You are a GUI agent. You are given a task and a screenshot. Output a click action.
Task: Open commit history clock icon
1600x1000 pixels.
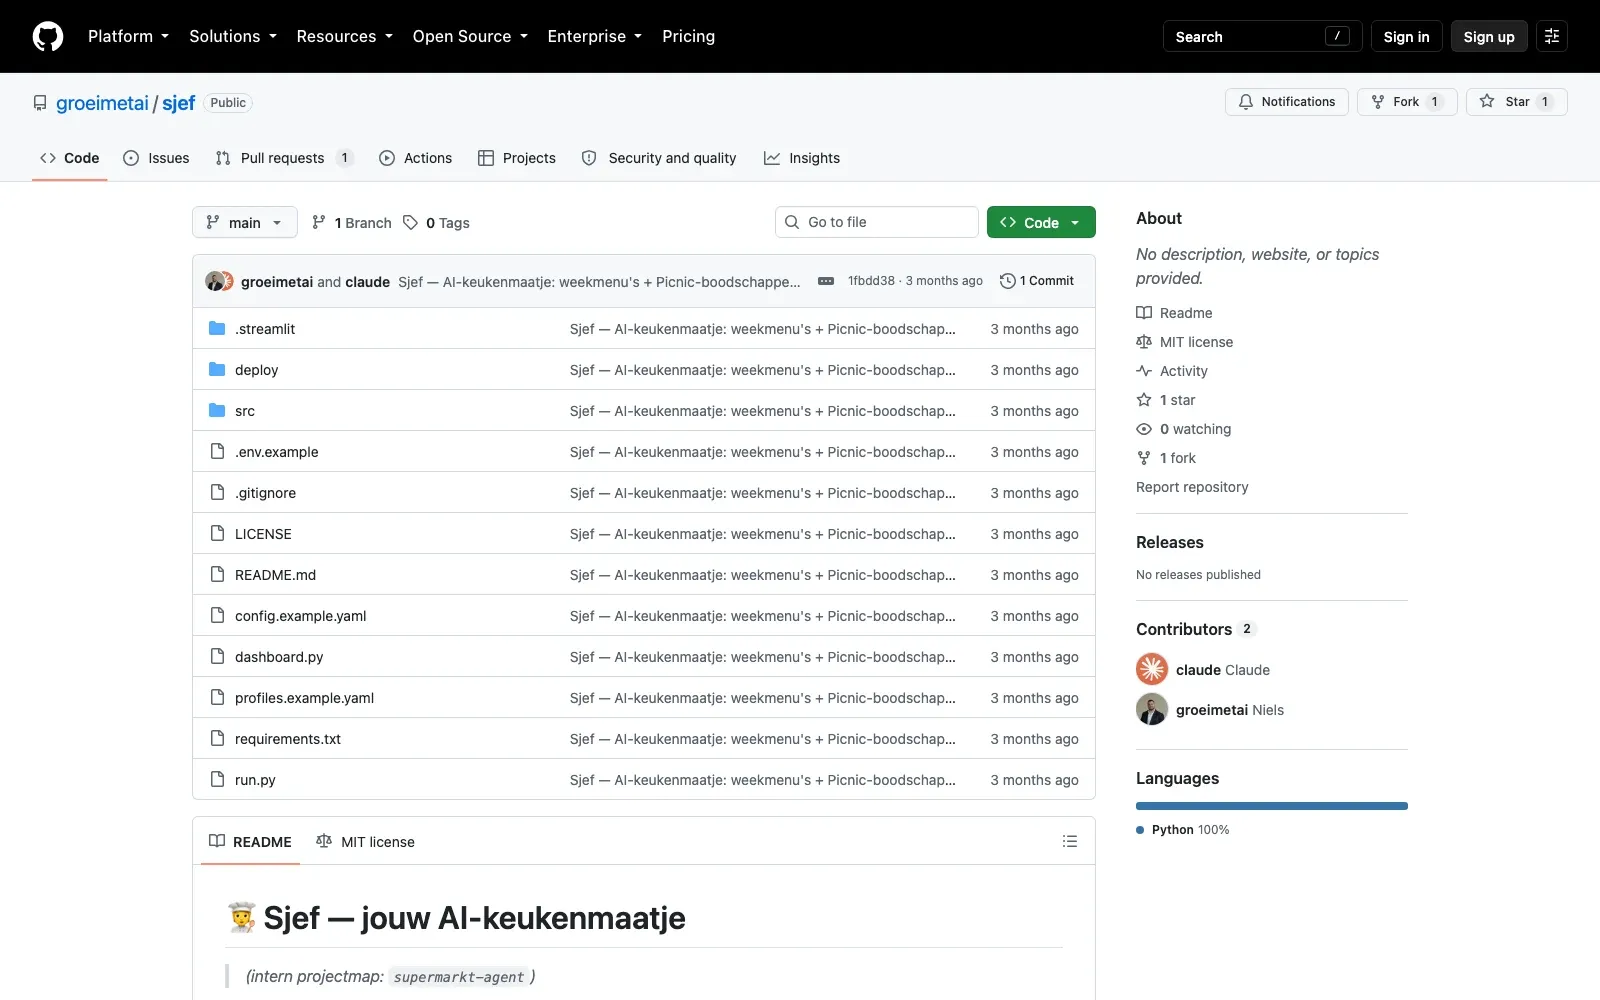(x=1008, y=281)
